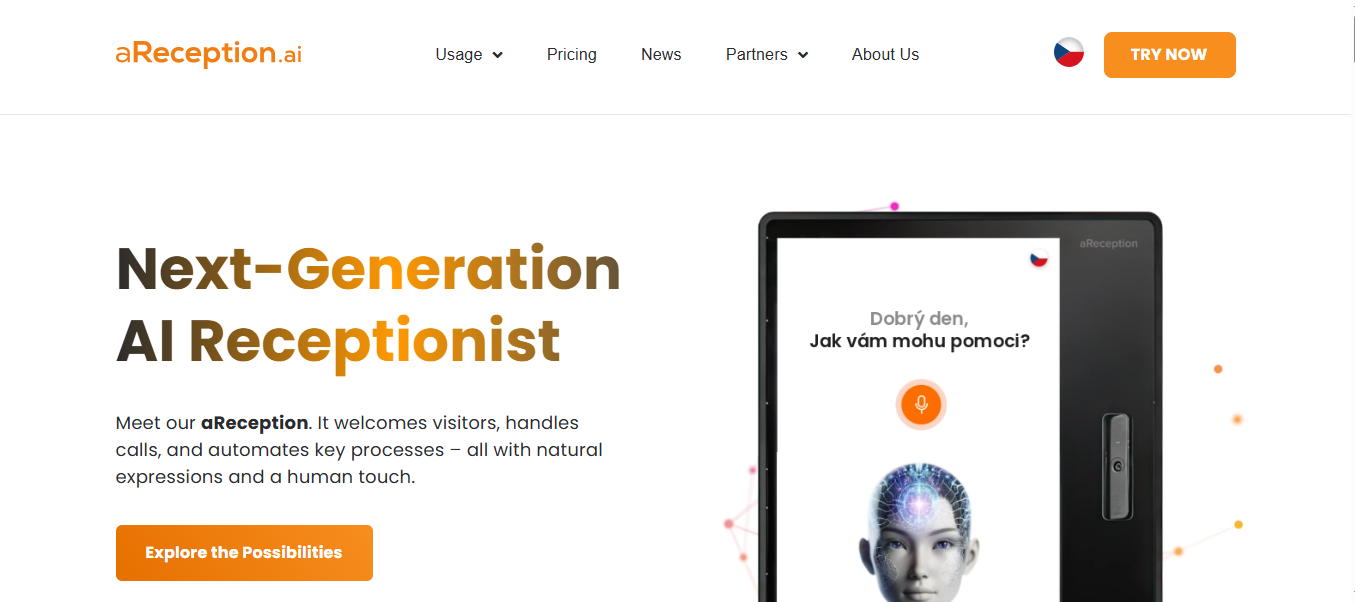Image resolution: width=1355 pixels, height=602 pixels.
Task: Expand the Usage dropdown chevron
Action: (497, 55)
